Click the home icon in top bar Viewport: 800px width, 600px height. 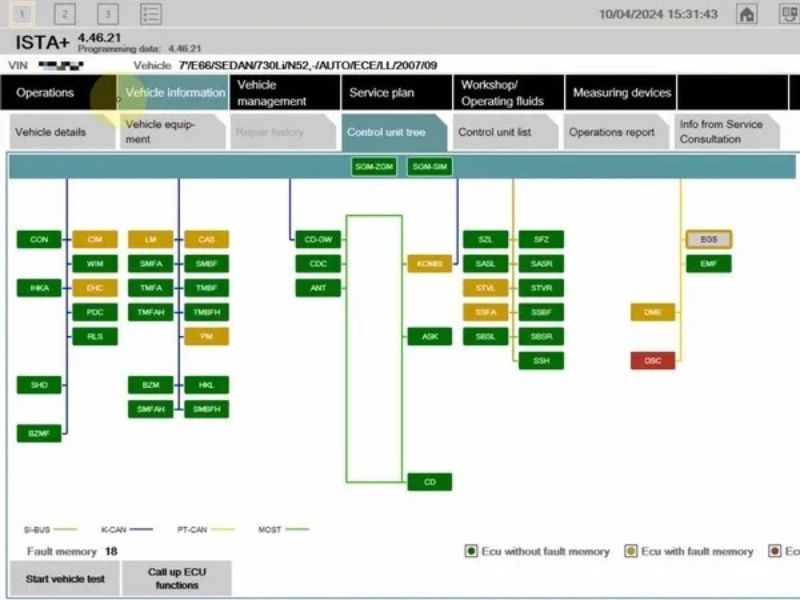point(746,14)
